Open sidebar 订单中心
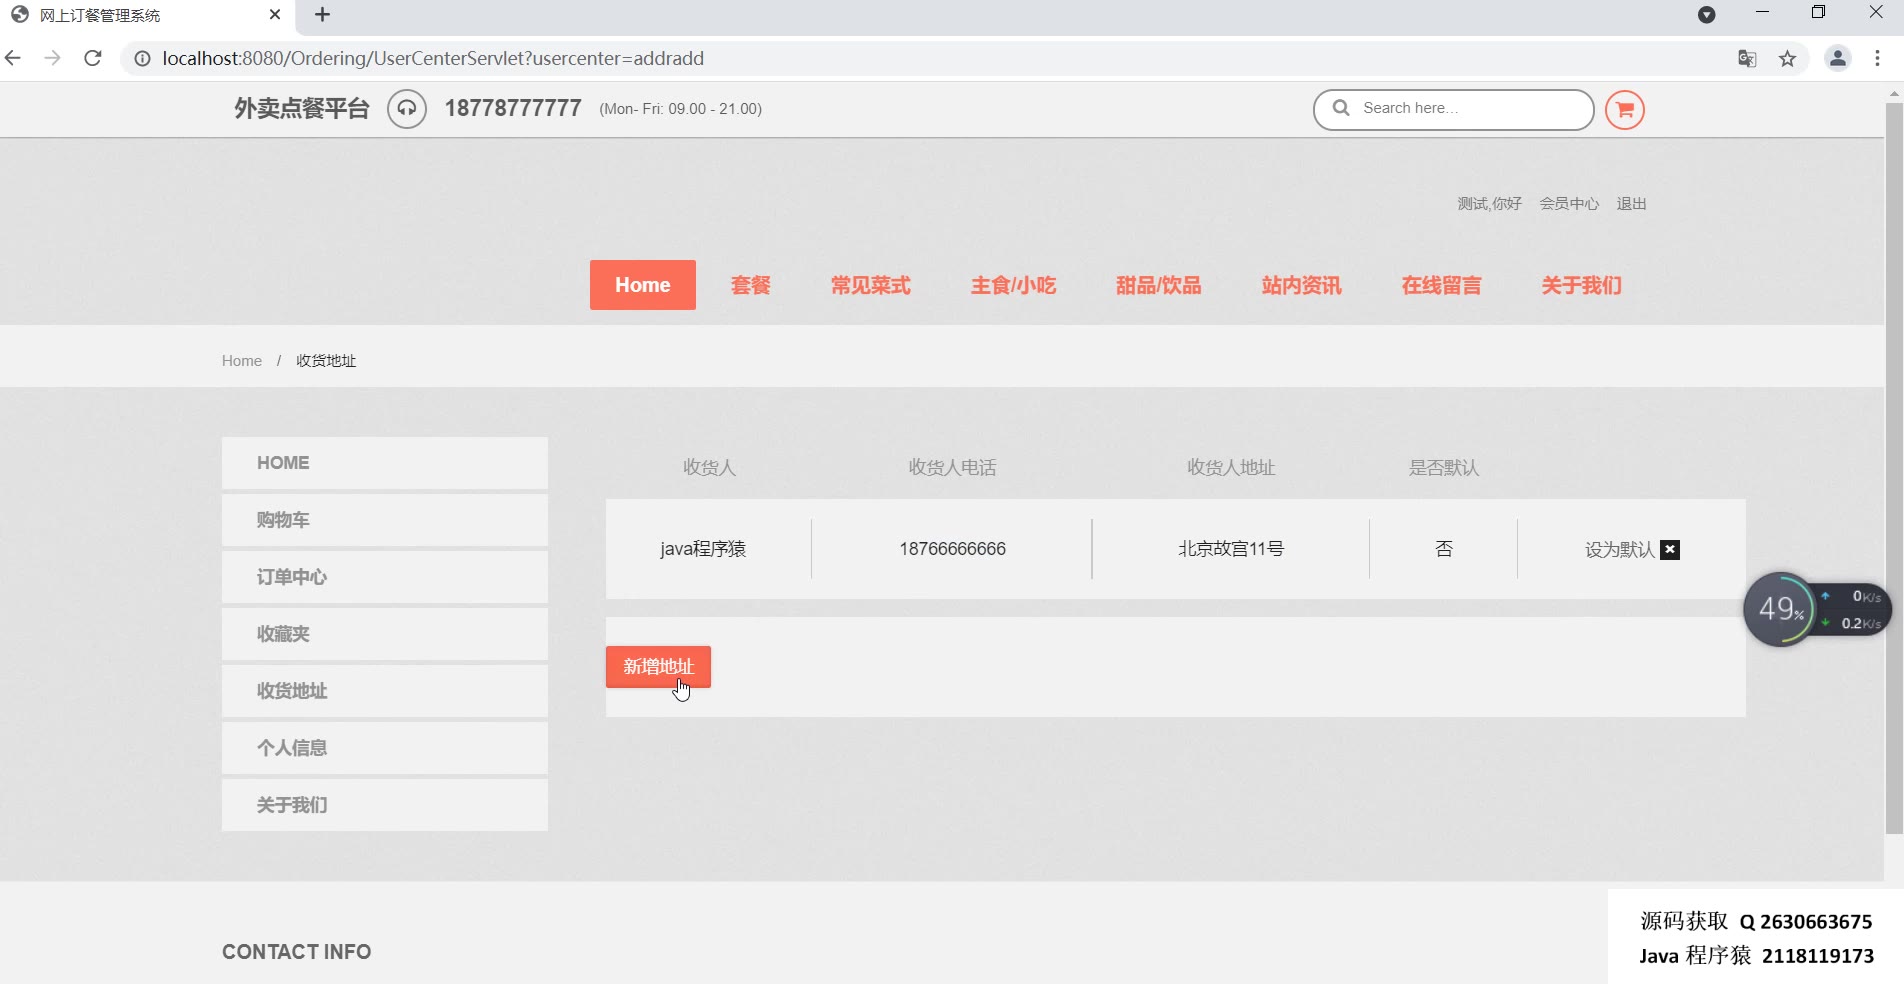1904x984 pixels. pyautogui.click(x=385, y=577)
